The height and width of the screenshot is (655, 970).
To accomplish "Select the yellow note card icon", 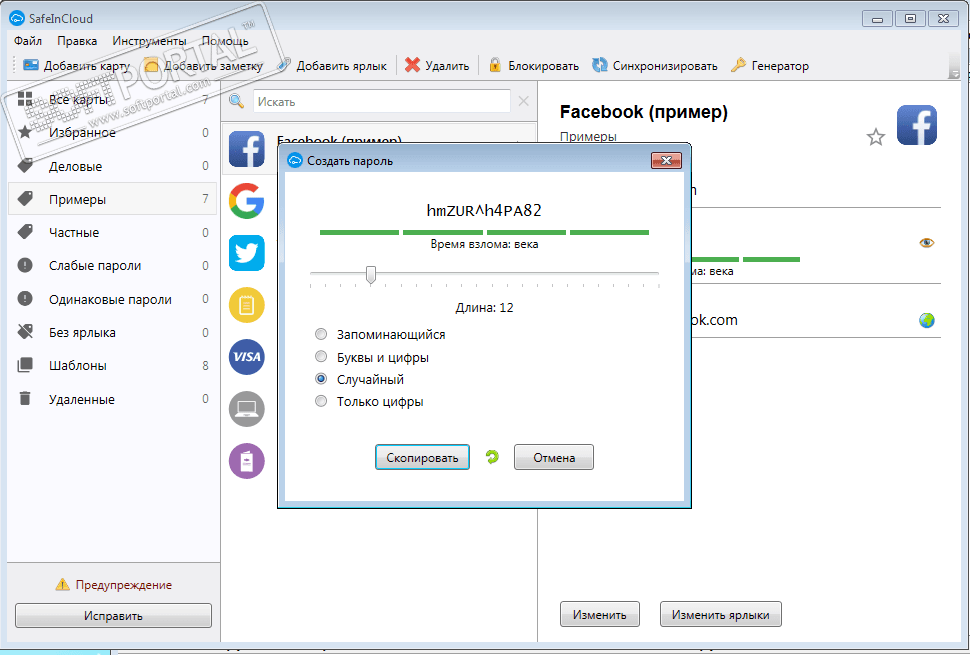I will 247,305.
